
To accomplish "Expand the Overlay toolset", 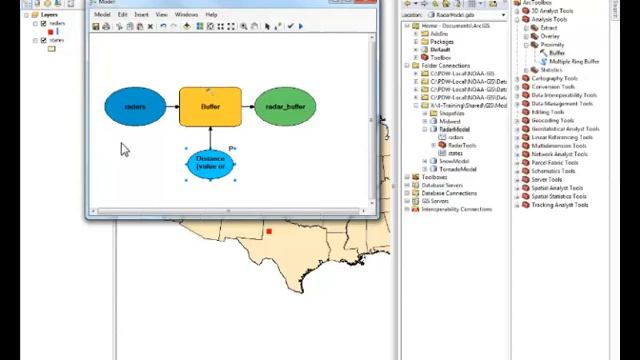I will pos(526,36).
